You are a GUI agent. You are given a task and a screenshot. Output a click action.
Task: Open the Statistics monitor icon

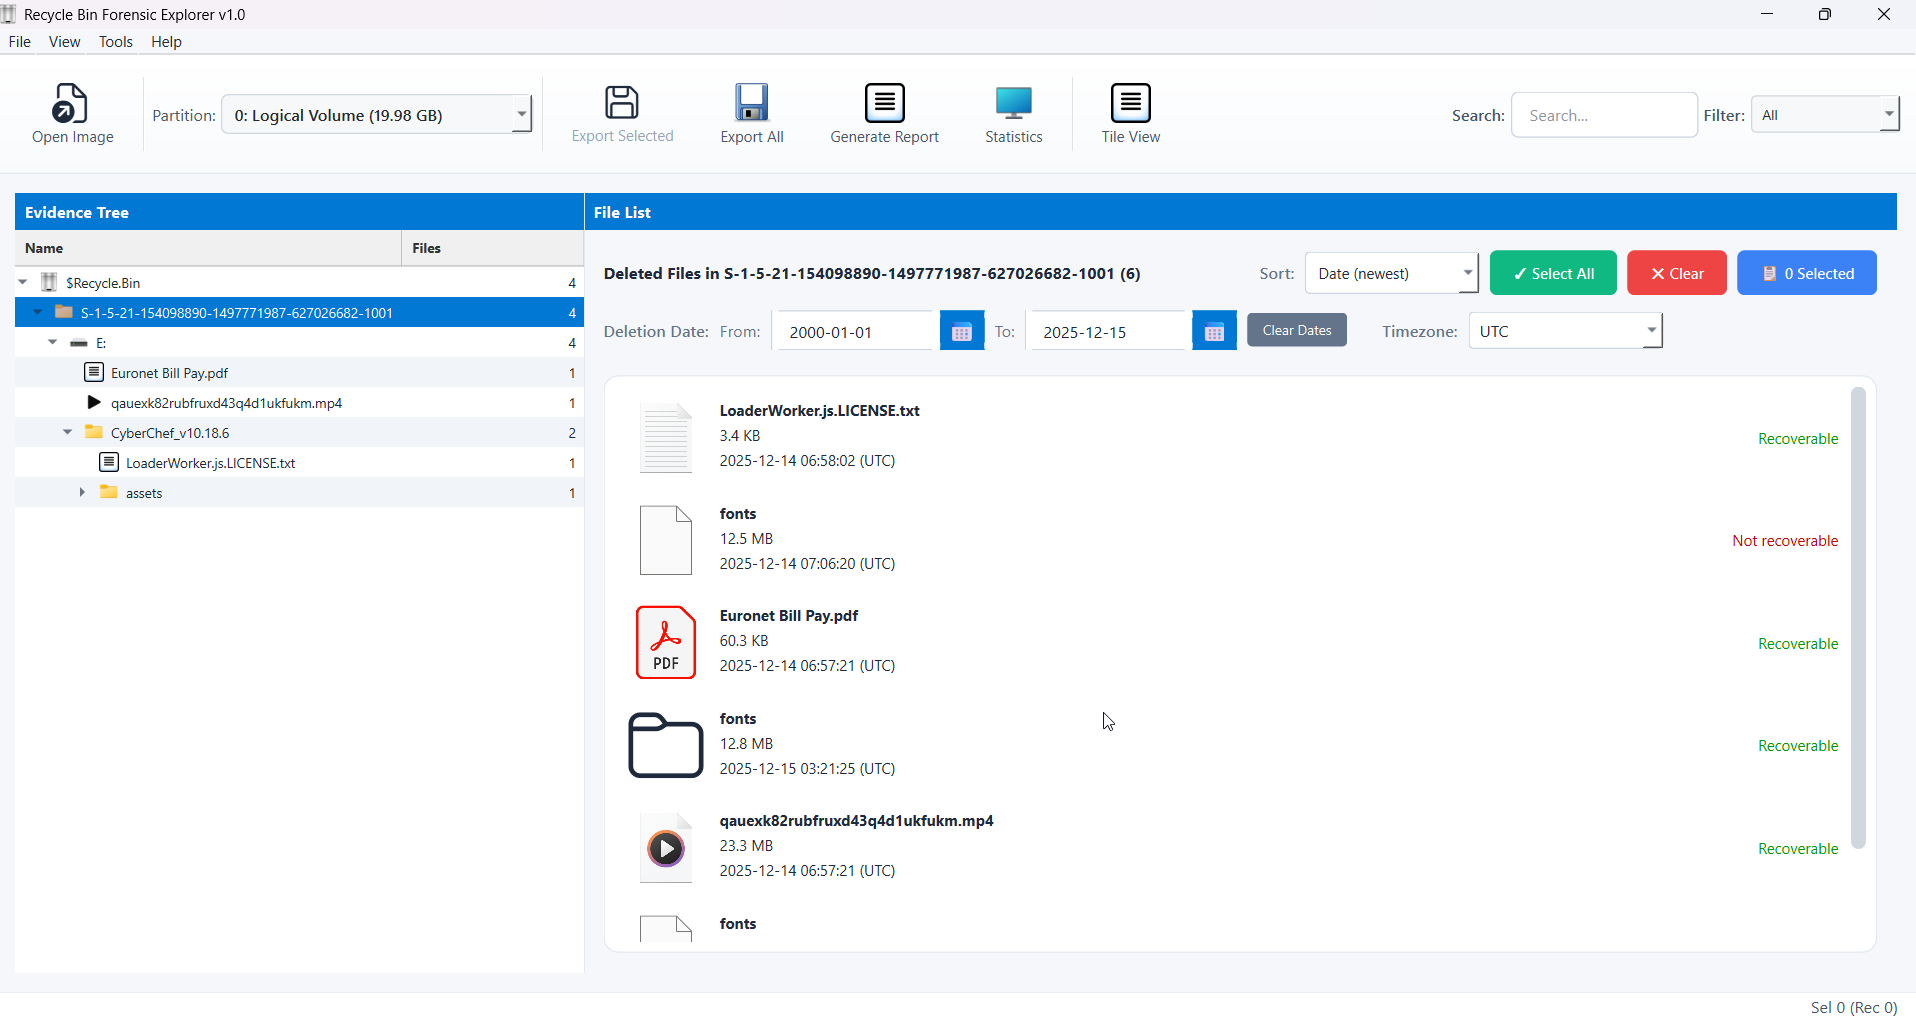(1013, 103)
